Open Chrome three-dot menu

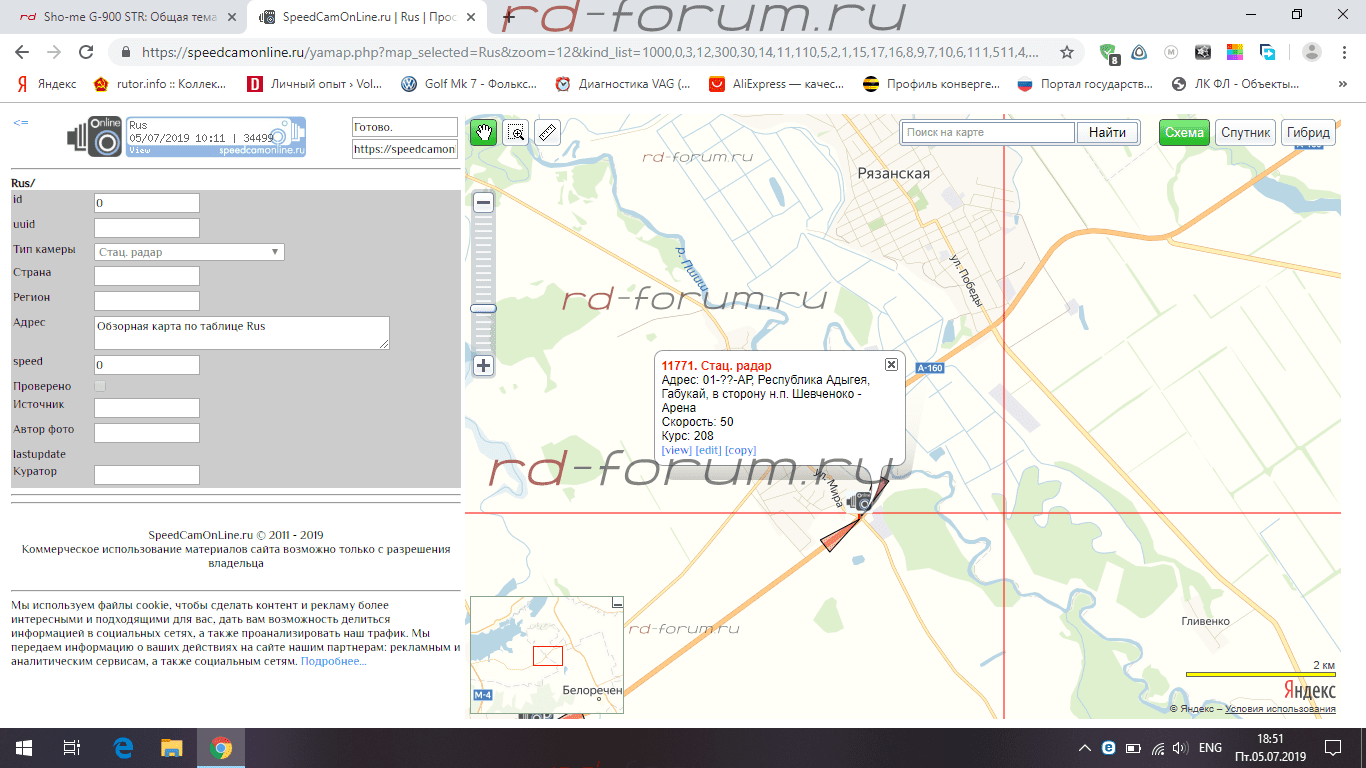pyautogui.click(x=1345, y=52)
